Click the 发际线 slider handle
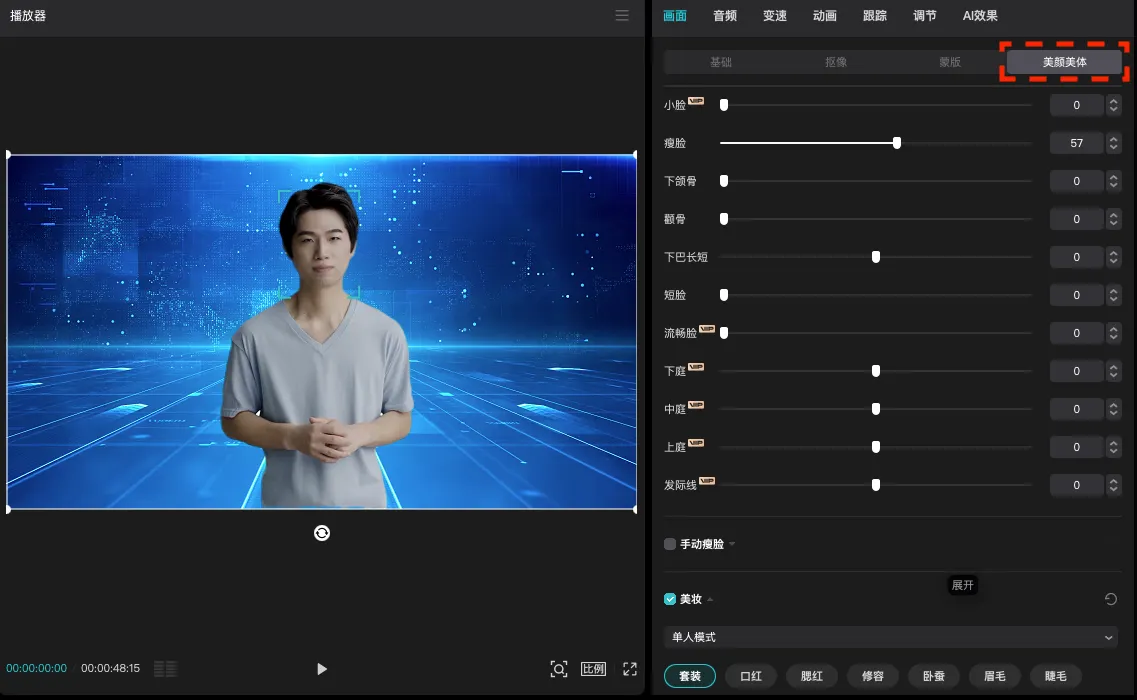 876,485
